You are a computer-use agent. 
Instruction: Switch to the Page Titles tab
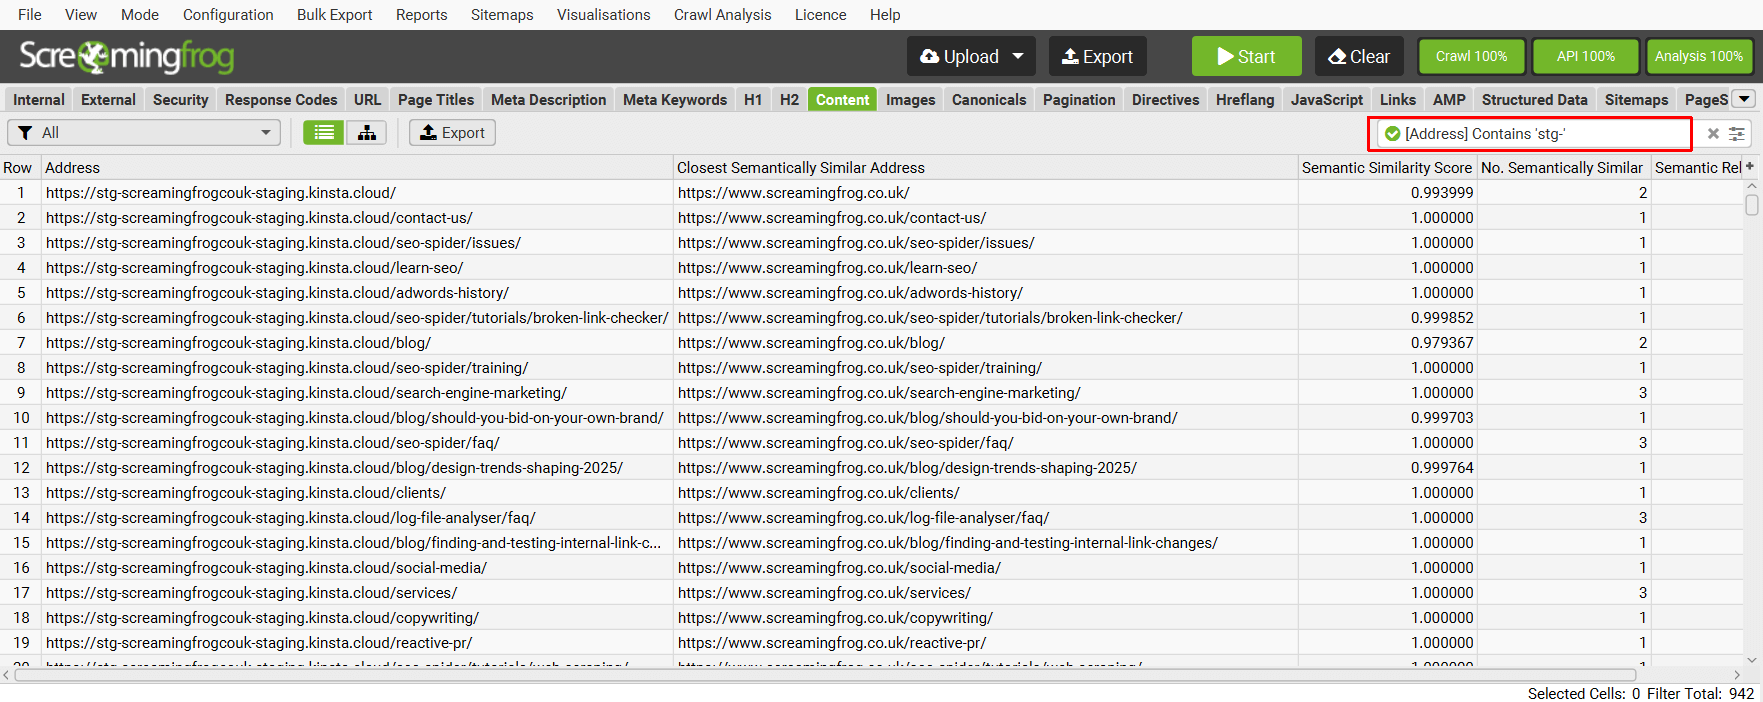(436, 99)
